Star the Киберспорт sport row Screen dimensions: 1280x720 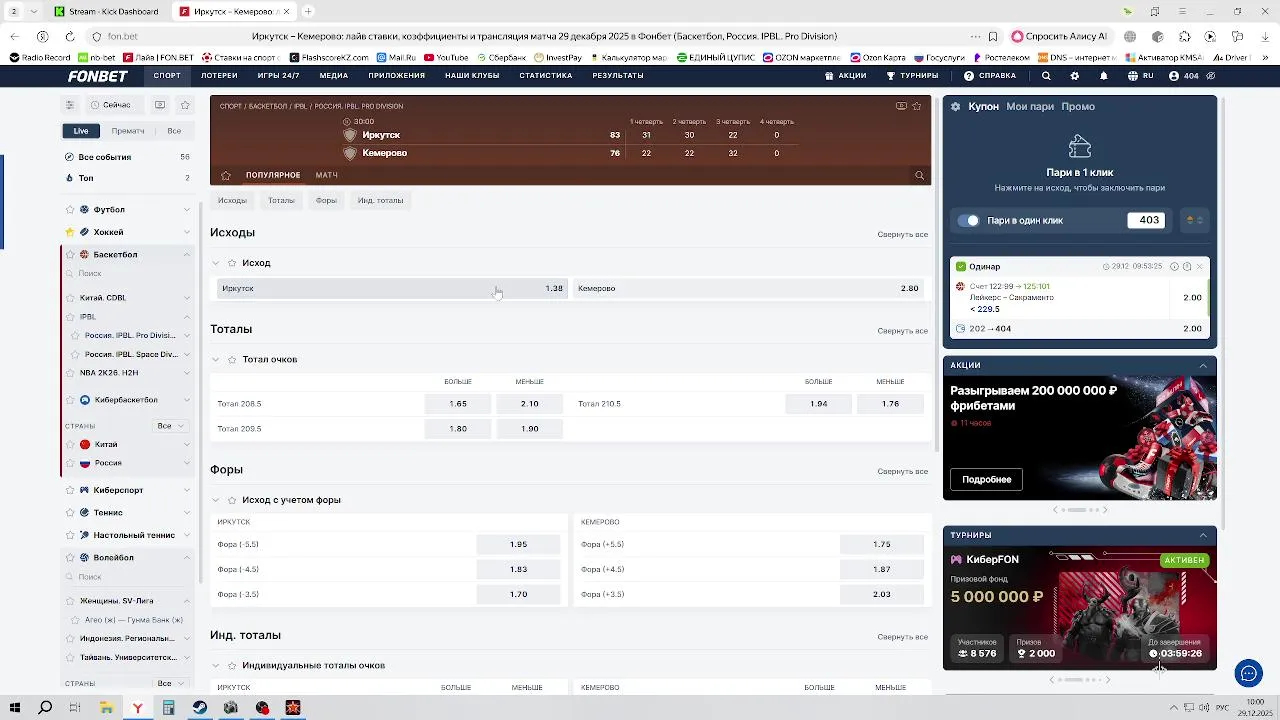pos(70,491)
